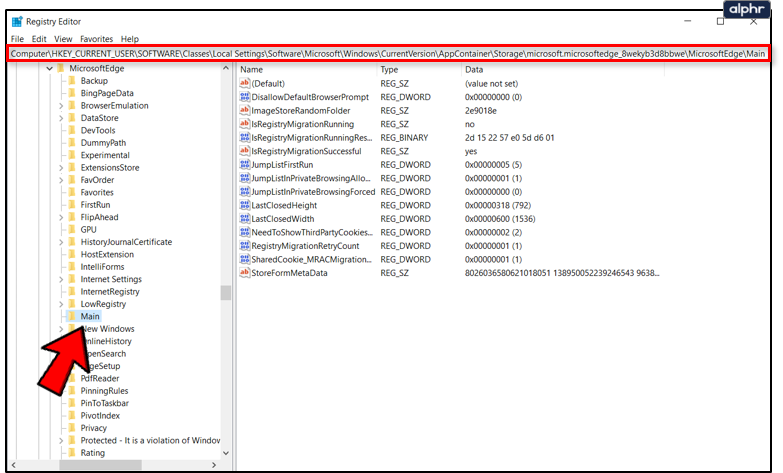Open the File menu

17,38
